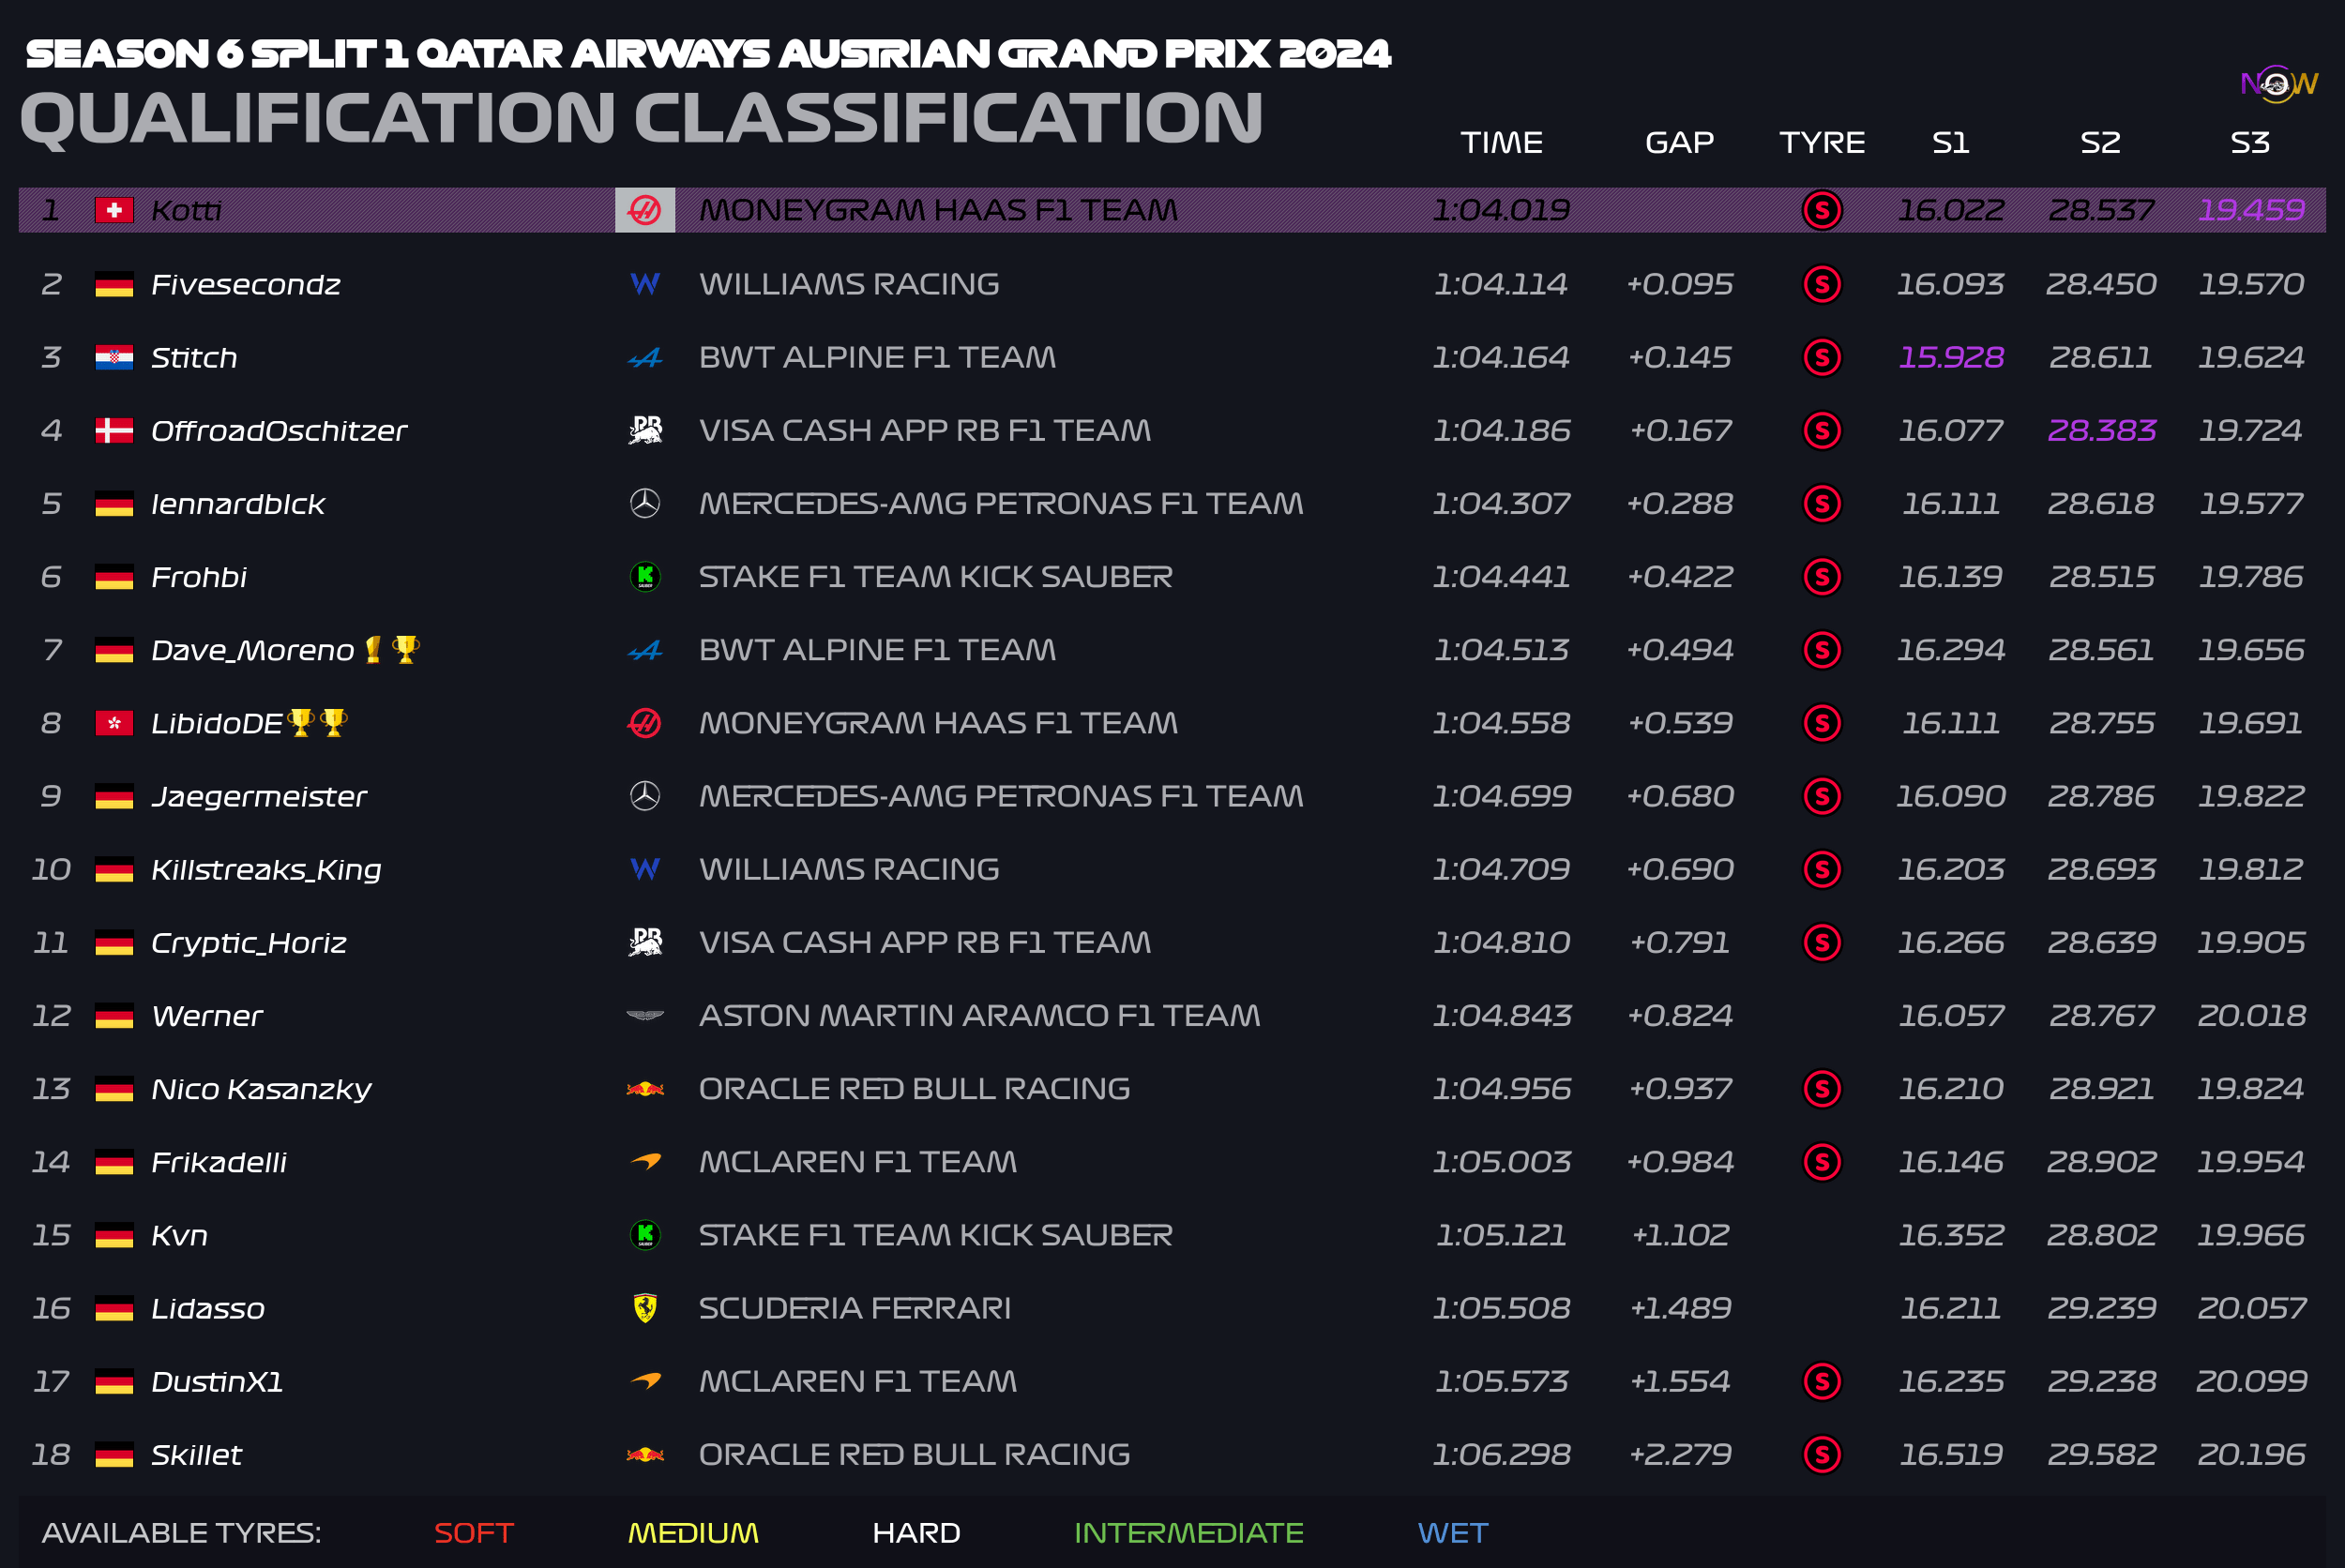The image size is (2345, 1568).
Task: Click the McLaren logo in DustinX1's row
Action: (x=646, y=1381)
